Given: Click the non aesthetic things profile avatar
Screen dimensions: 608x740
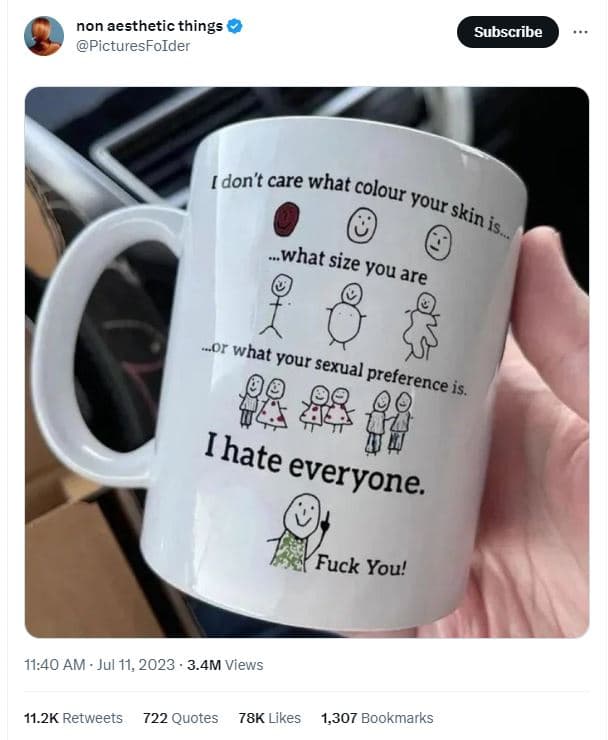Looking at the screenshot, I should click(x=44, y=36).
